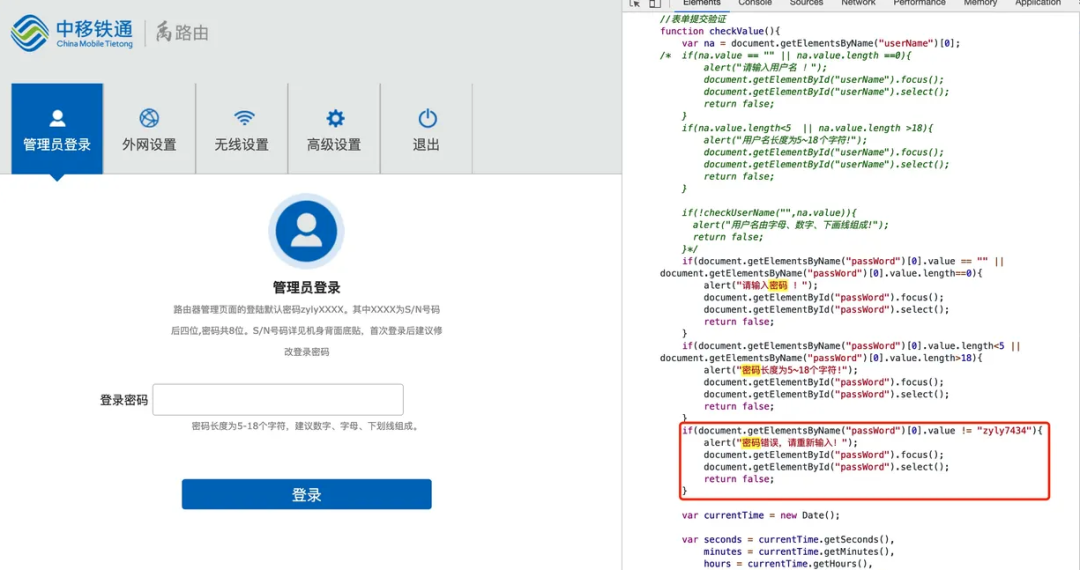Image resolution: width=1080 pixels, height=570 pixels.
Task: Switch to DevTools Elements tab
Action: pyautogui.click(x=701, y=3)
